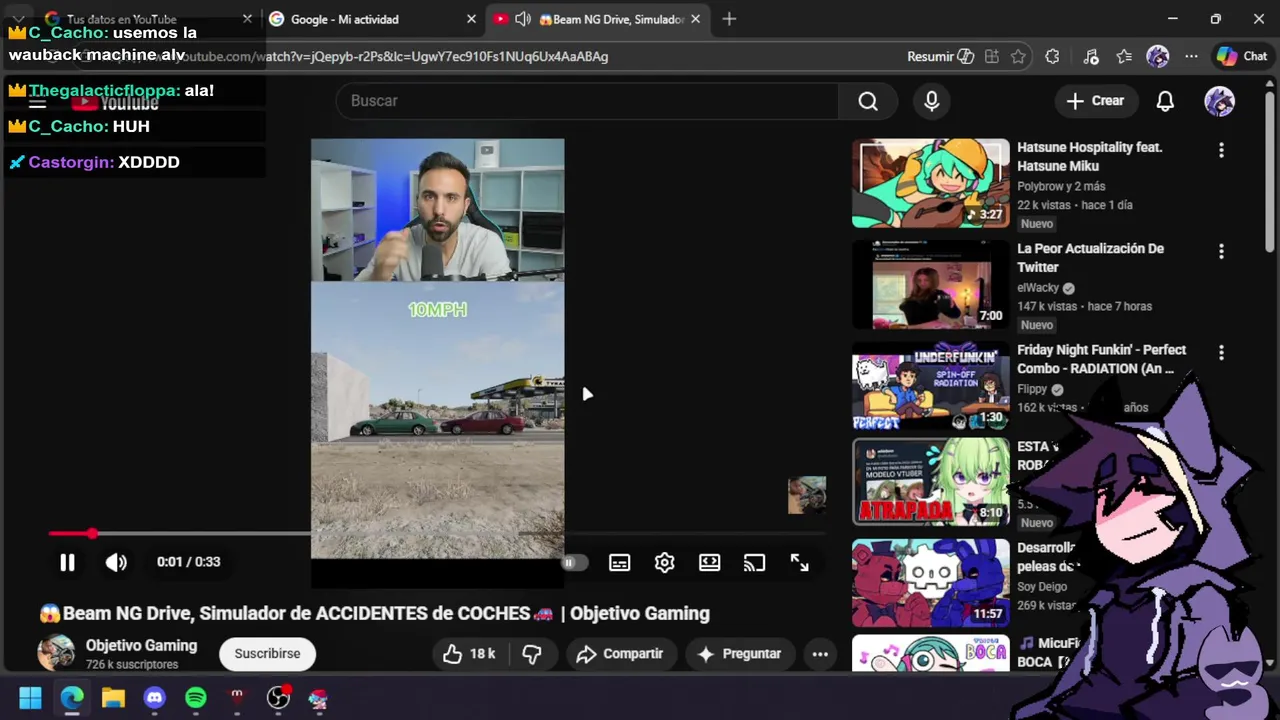This screenshot has width=1280, height=720.
Task: Open the Hatsune Hospitality video thumbnail
Action: tap(931, 183)
